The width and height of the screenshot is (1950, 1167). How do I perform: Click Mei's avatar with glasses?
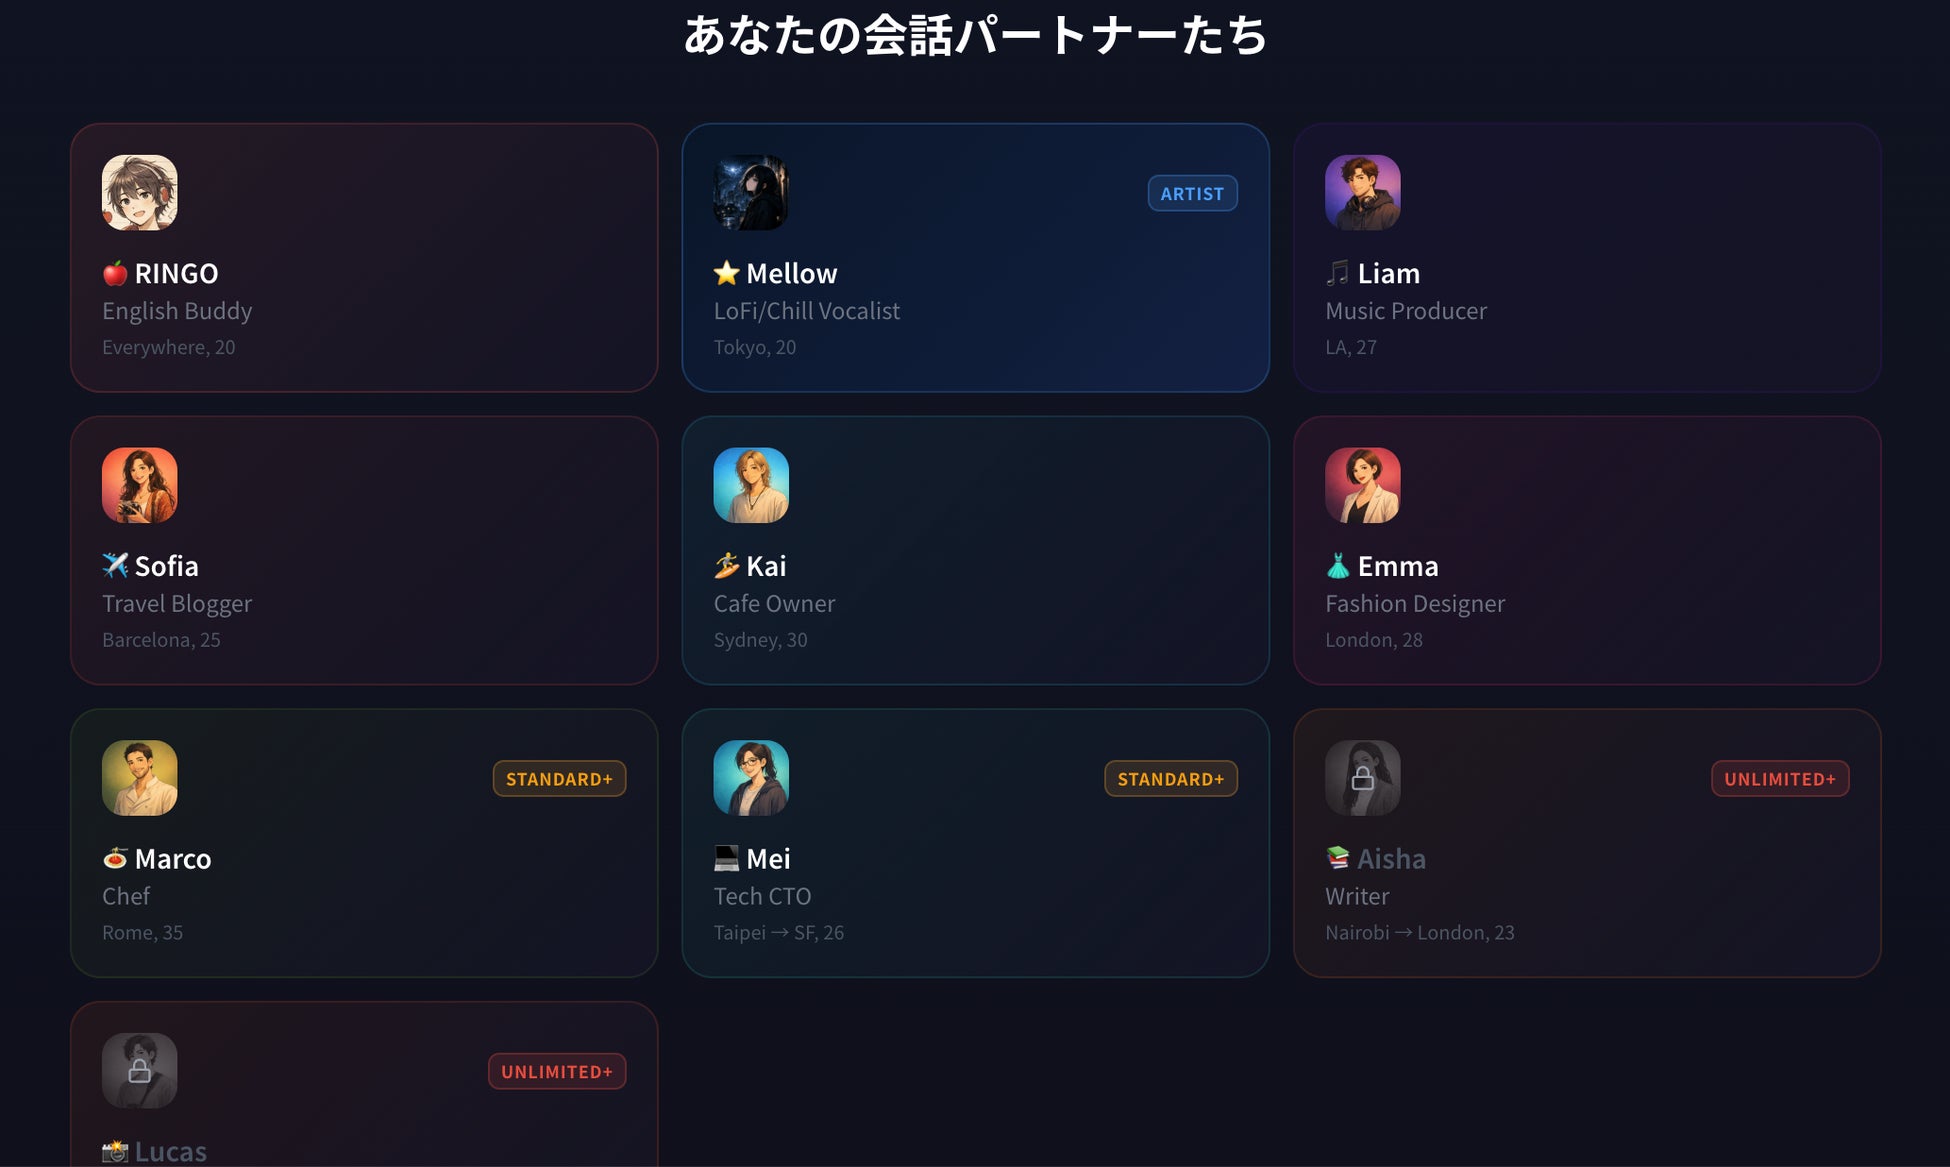tap(751, 778)
